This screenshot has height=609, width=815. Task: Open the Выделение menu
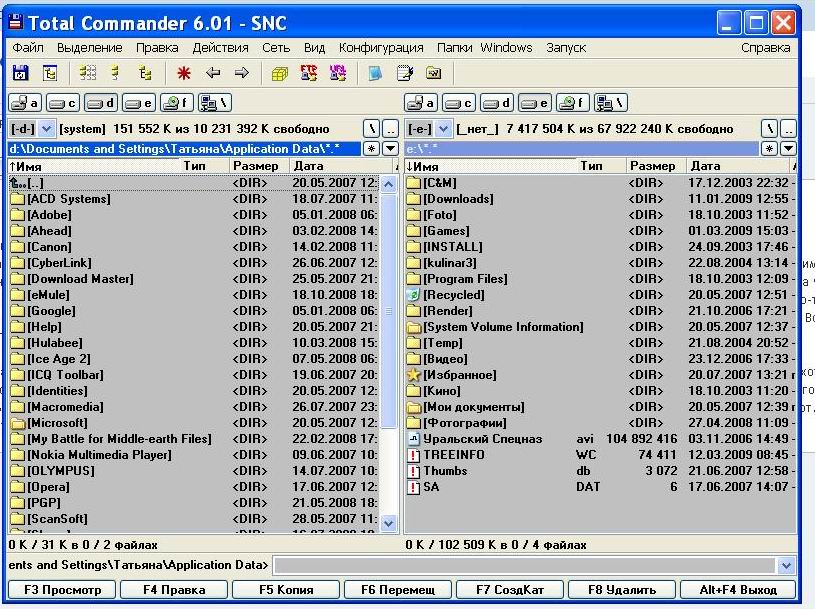click(x=89, y=48)
